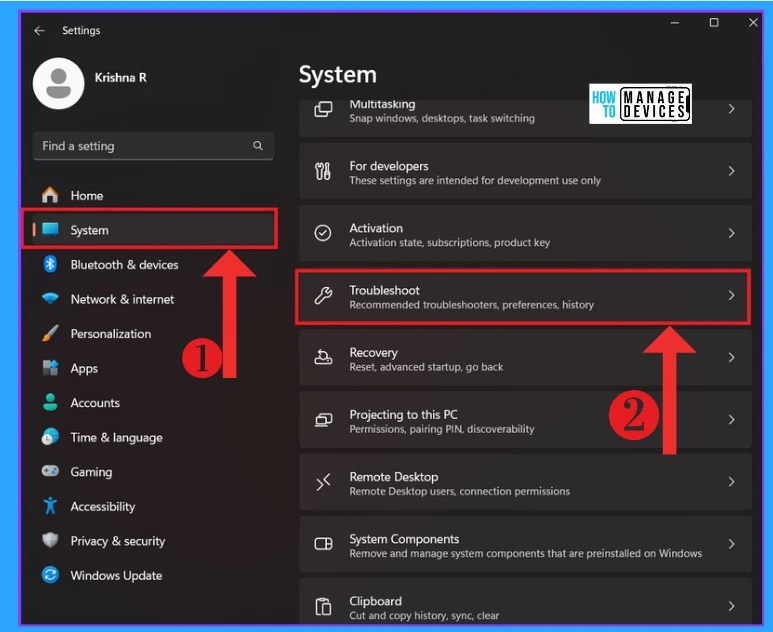Image resolution: width=773 pixels, height=632 pixels.
Task: Click 'Reset, advanced startup, go back' text
Action: coord(426,367)
